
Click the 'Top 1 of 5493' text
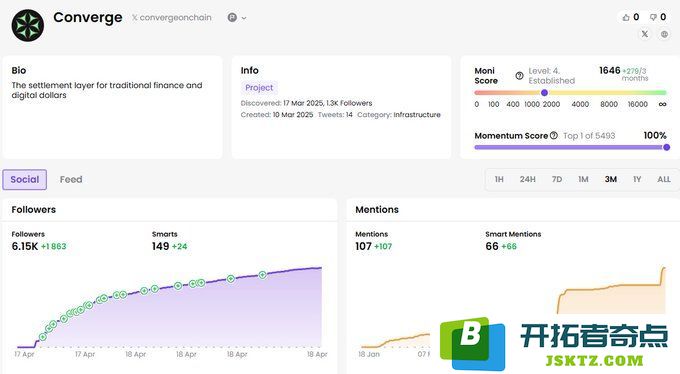(589, 136)
